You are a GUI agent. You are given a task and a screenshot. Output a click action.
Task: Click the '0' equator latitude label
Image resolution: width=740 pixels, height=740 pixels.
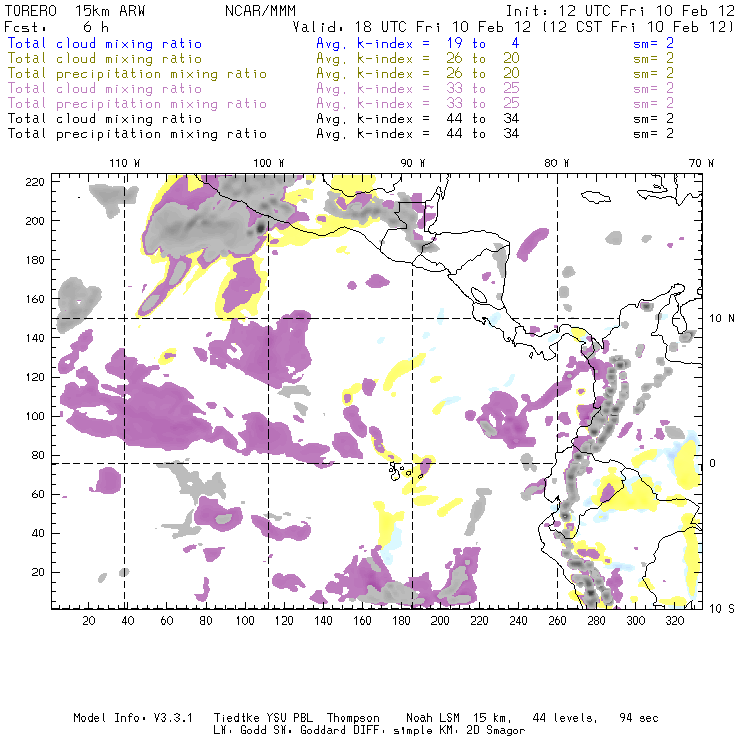(713, 463)
